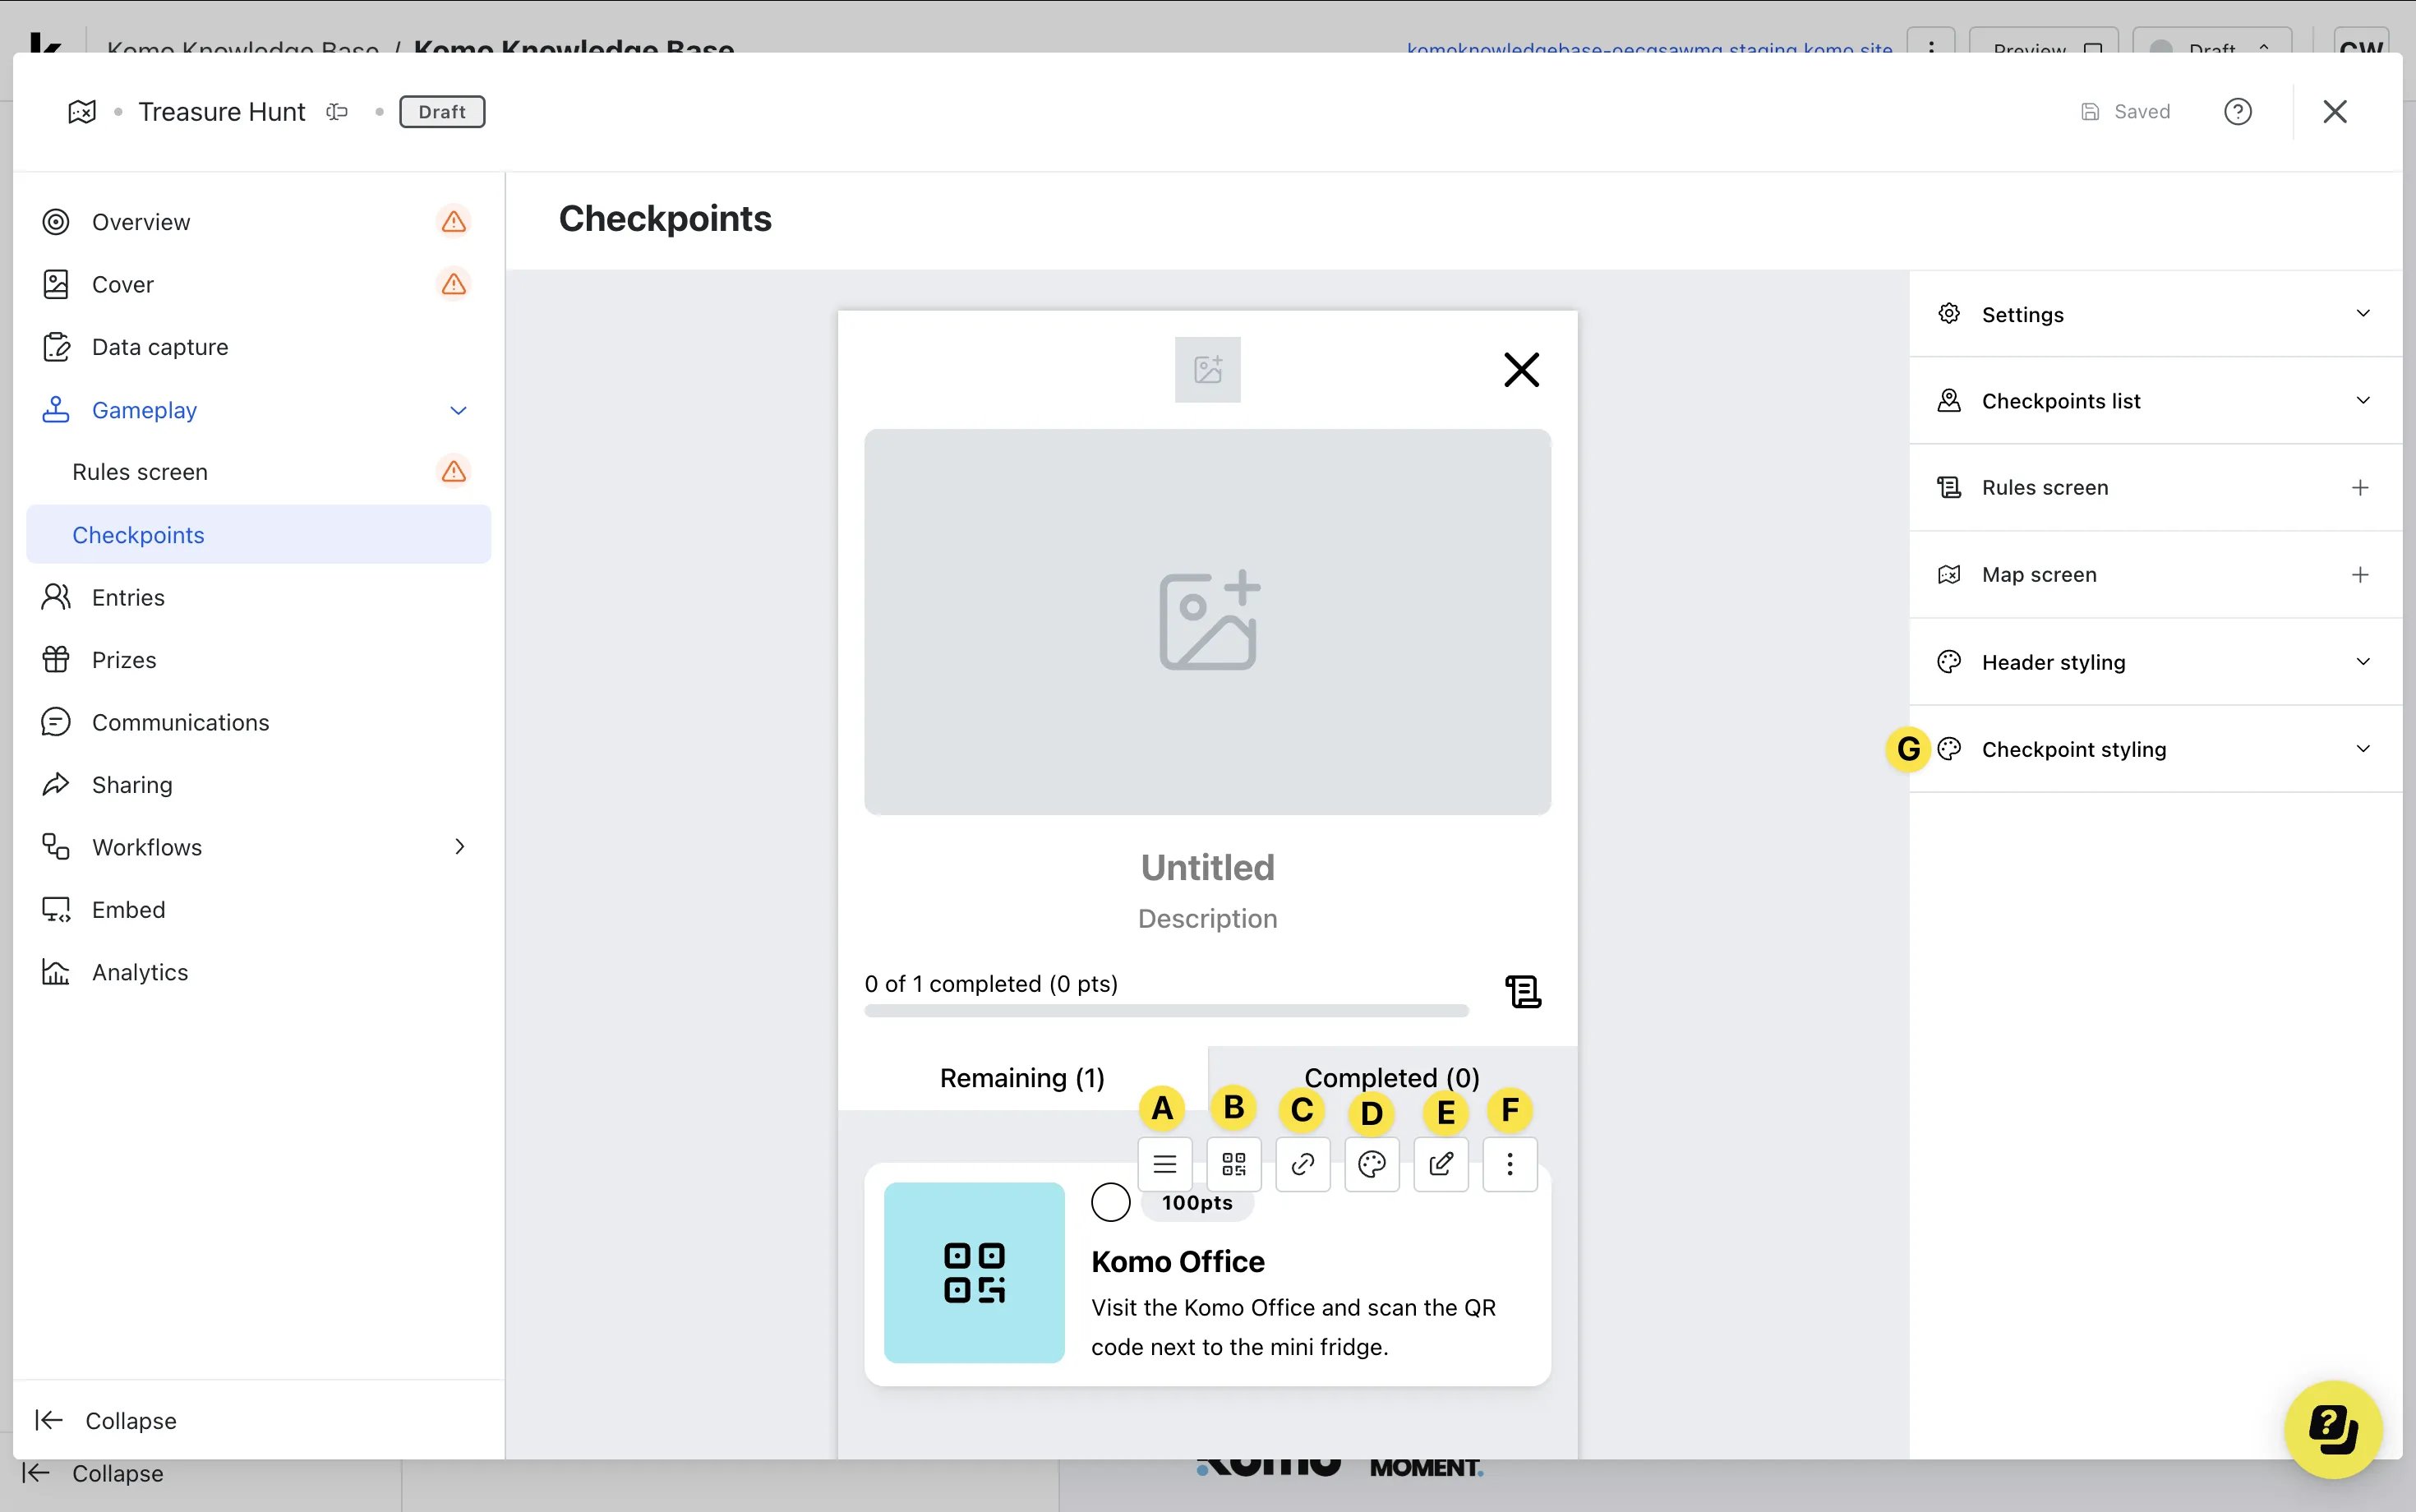Go to Data capture section

click(x=258, y=347)
